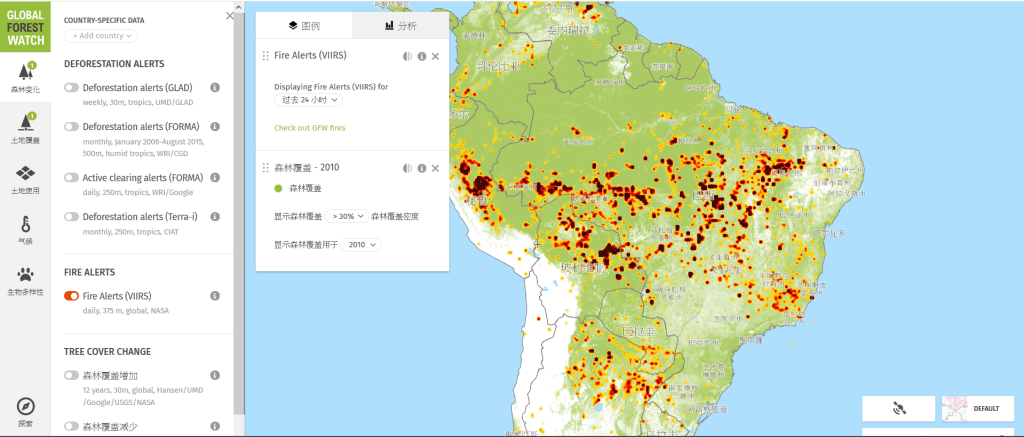Select the 图例 legend tab
This screenshot has height=437, width=1024.
(304, 26)
